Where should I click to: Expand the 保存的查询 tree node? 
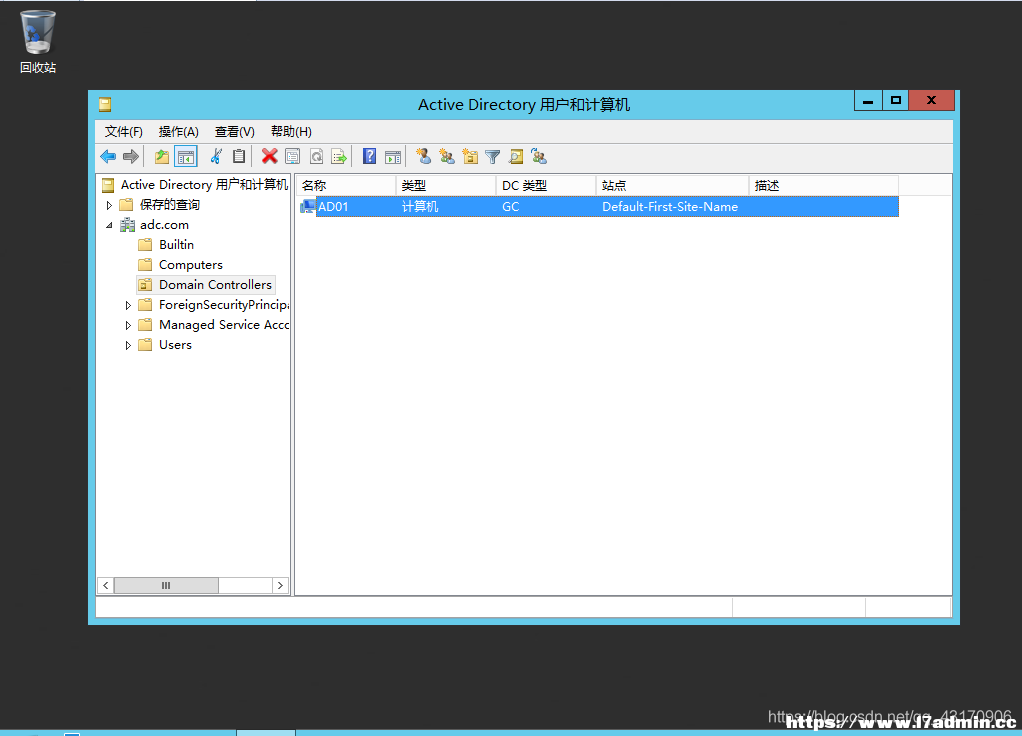click(109, 205)
